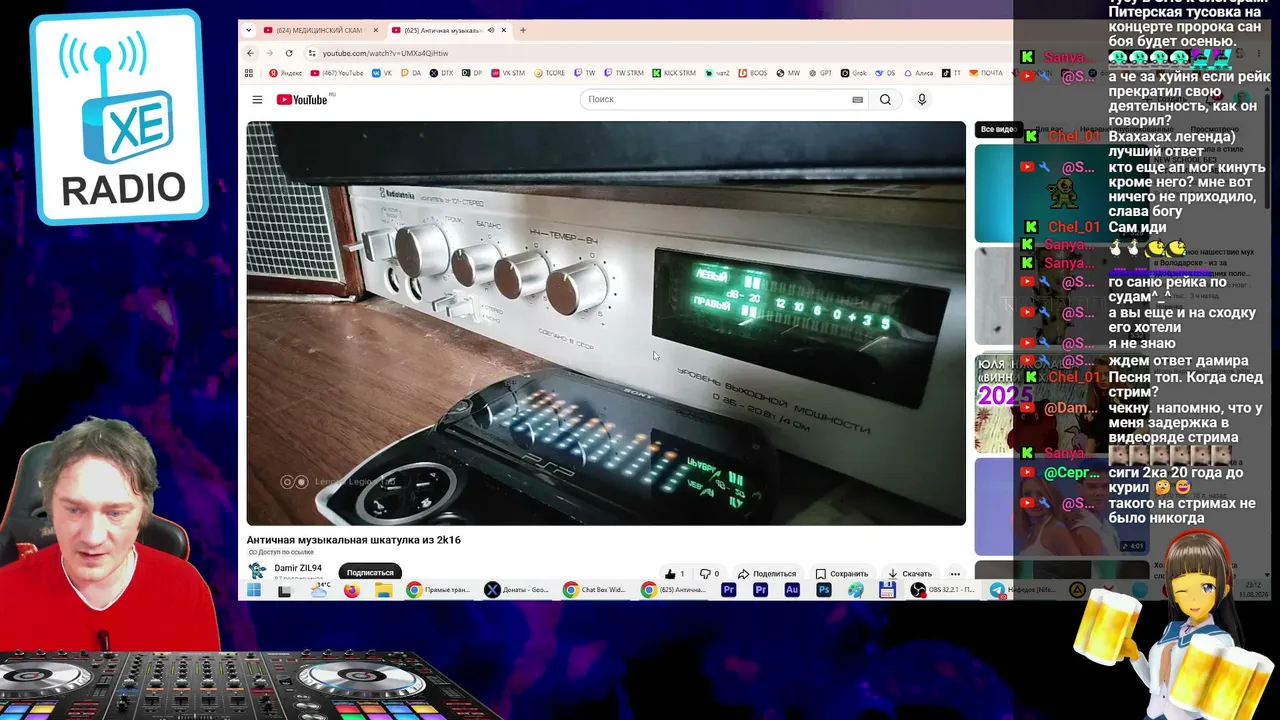Open on-screen keyboard in search box
Screen dimensions: 1280x720
click(857, 100)
